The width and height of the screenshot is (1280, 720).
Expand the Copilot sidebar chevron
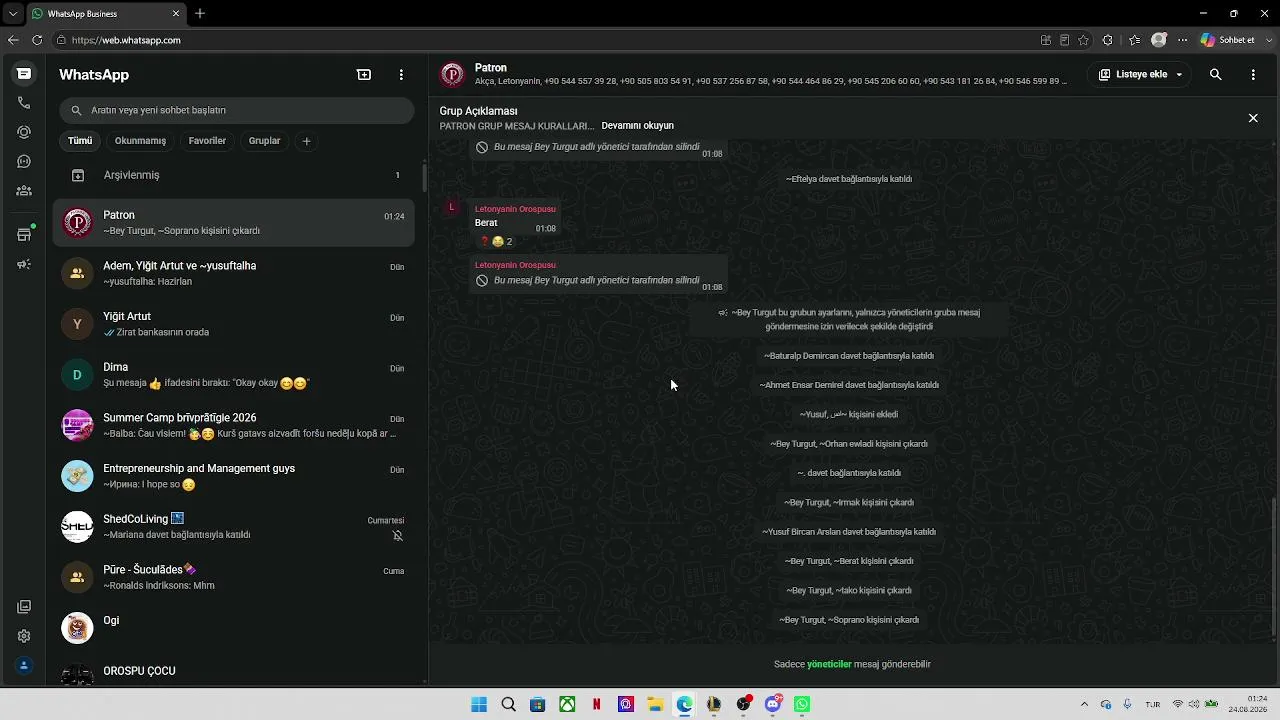(x=1268, y=40)
